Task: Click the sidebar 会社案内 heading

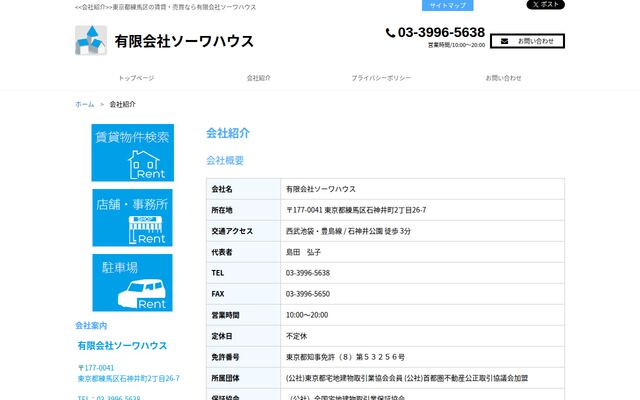Action: (x=91, y=326)
